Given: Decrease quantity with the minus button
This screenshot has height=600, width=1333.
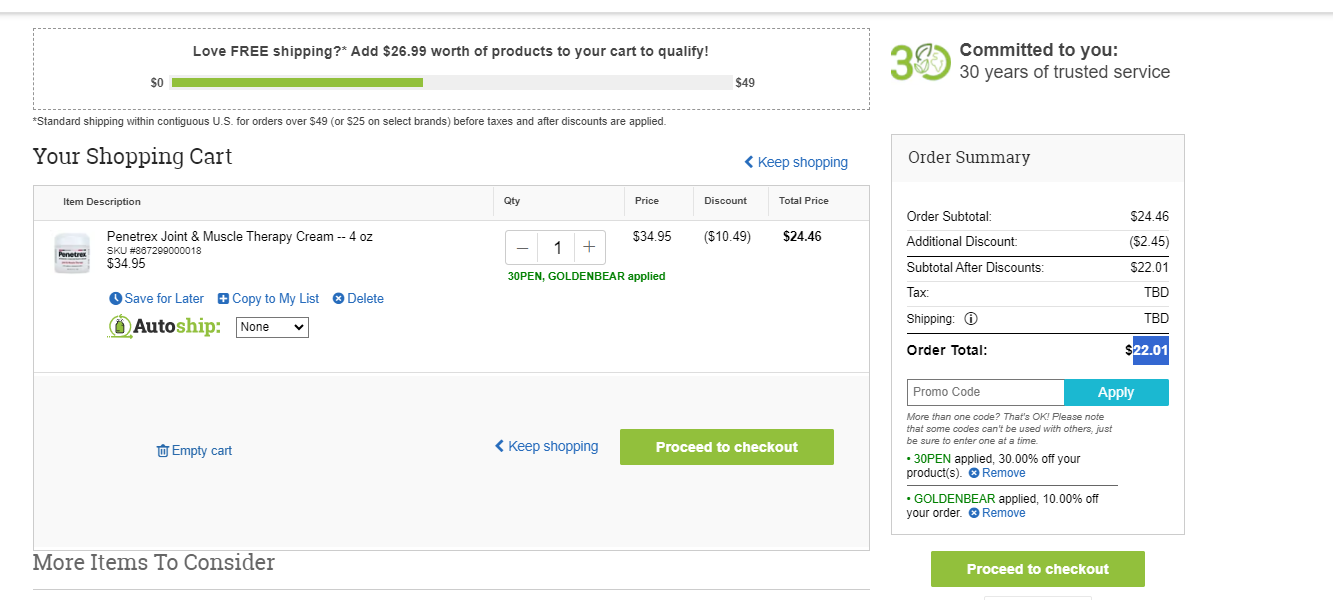Looking at the screenshot, I should pos(522,248).
